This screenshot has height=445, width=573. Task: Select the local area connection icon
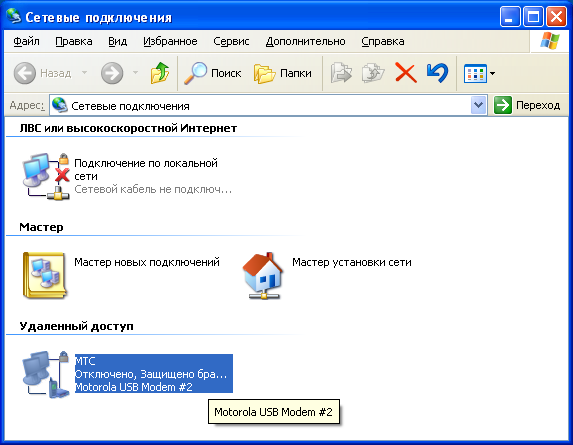46,176
